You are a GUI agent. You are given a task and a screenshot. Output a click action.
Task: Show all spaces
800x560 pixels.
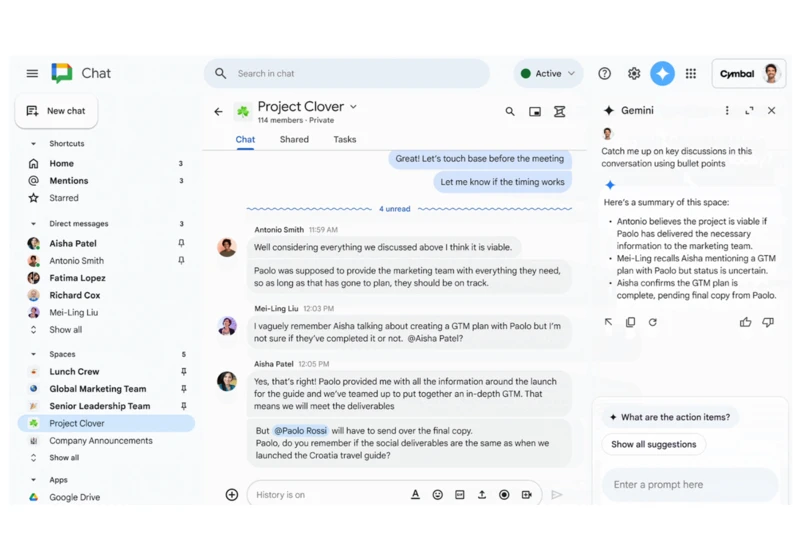point(64,457)
